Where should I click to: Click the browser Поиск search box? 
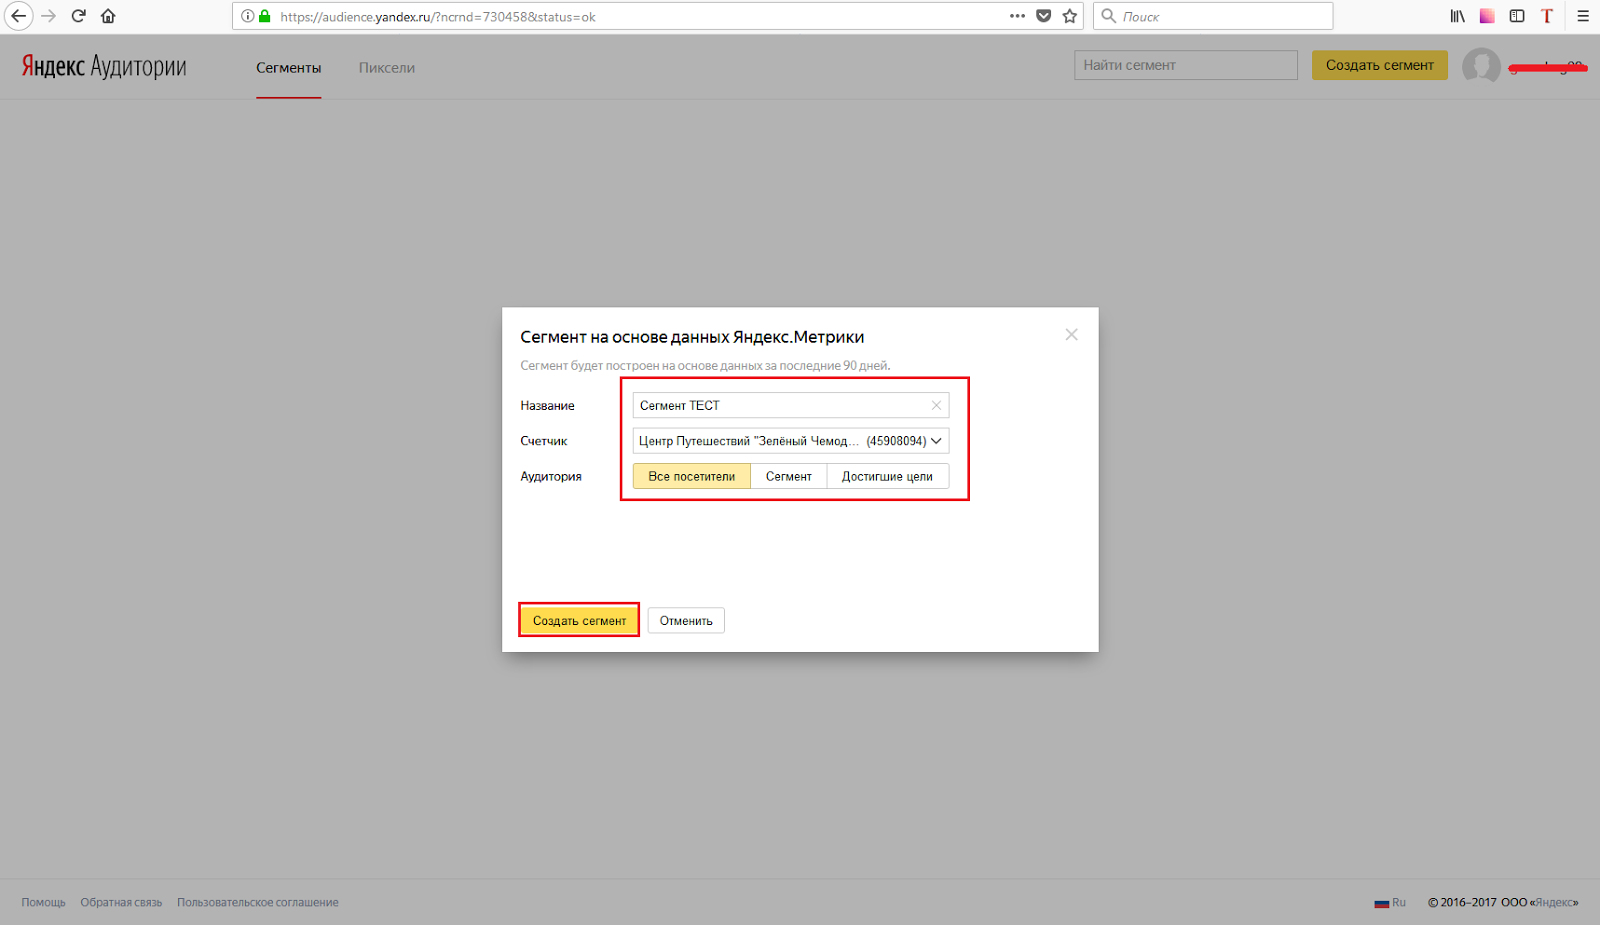[x=1213, y=16]
